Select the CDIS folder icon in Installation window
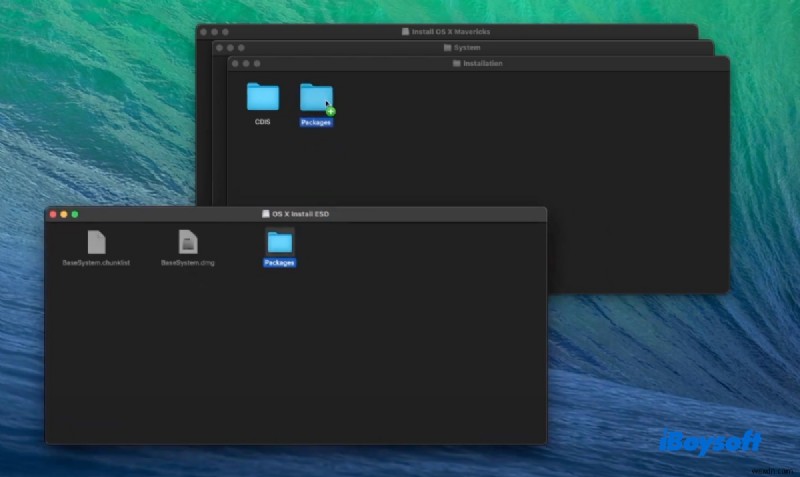 263,96
